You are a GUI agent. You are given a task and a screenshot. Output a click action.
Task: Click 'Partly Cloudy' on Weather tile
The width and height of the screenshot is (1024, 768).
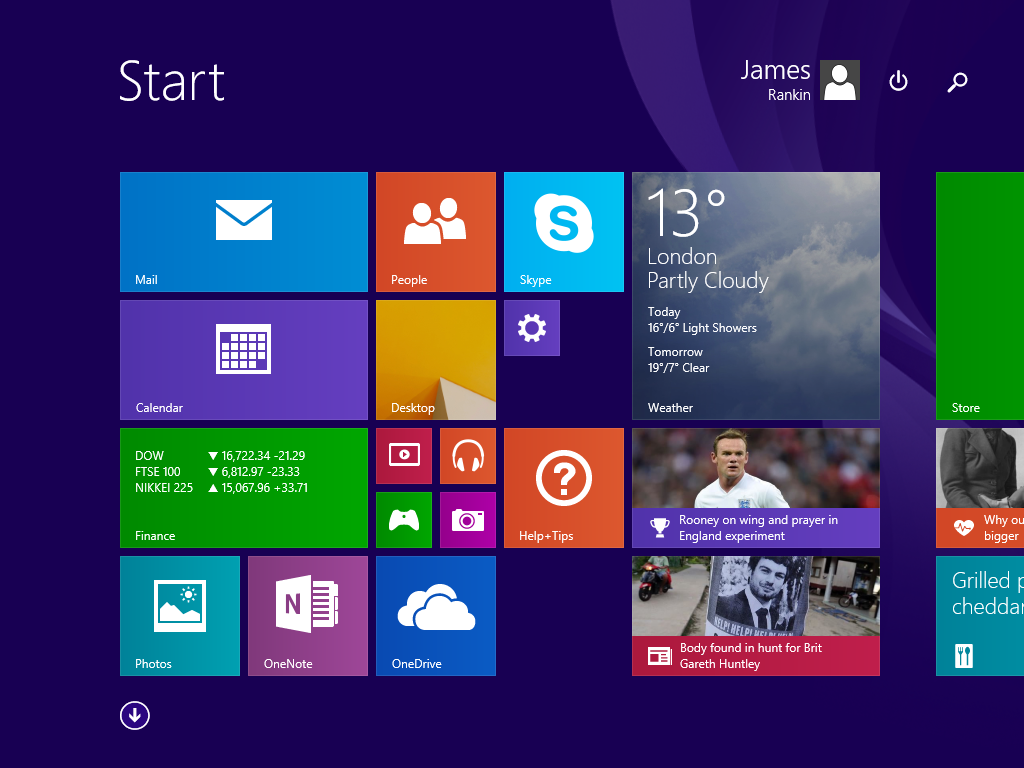click(708, 281)
